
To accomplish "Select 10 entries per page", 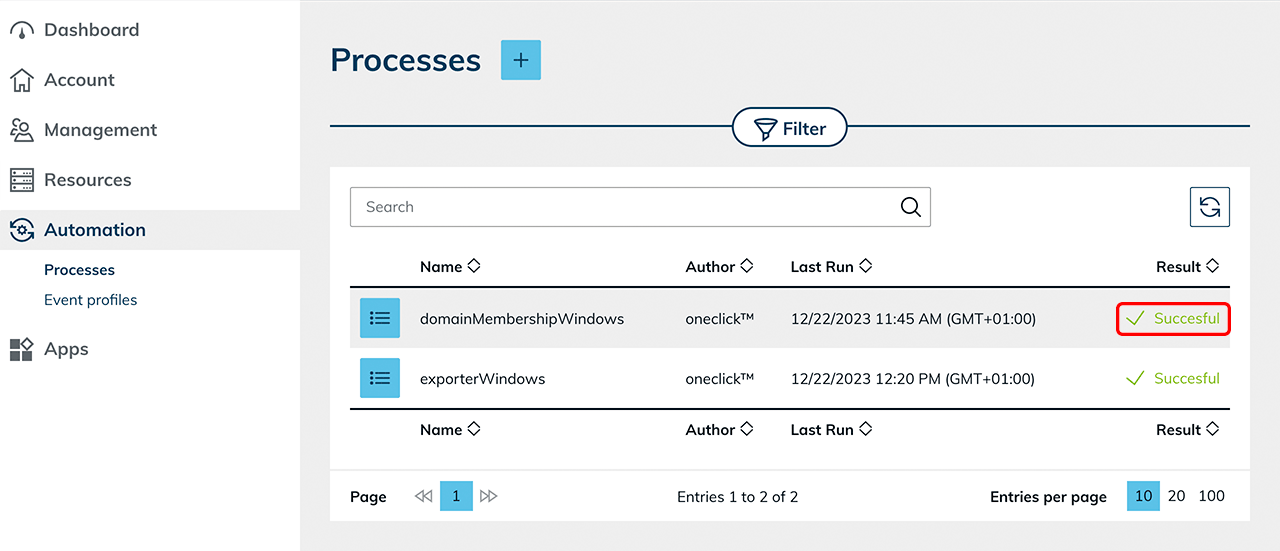I will pyautogui.click(x=1143, y=496).
